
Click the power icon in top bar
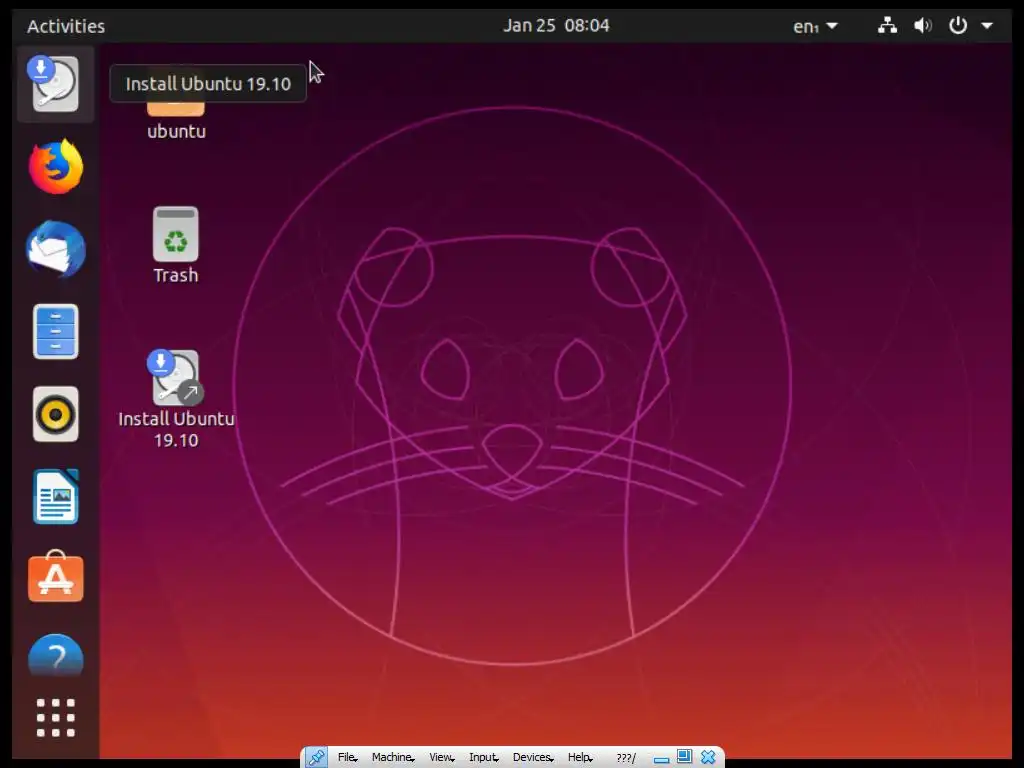(957, 25)
